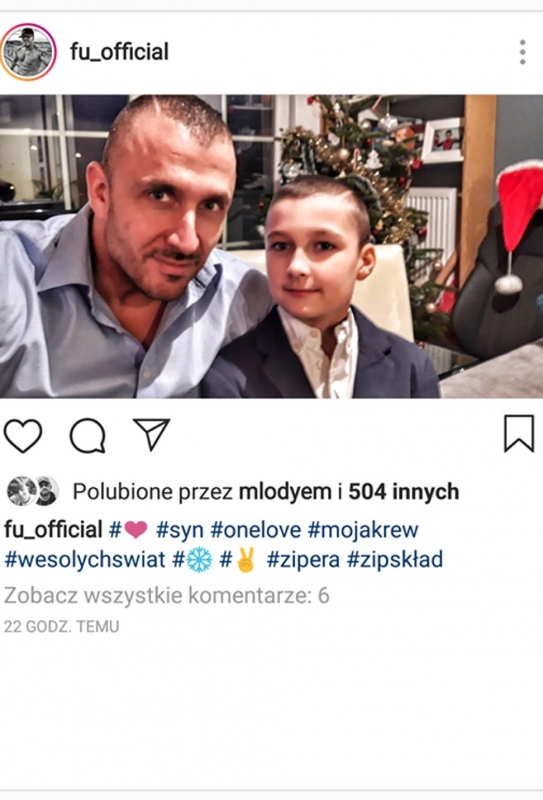Open the liker avatars beside Polubione
Viewport: 543px width, 800px height.
[33, 491]
